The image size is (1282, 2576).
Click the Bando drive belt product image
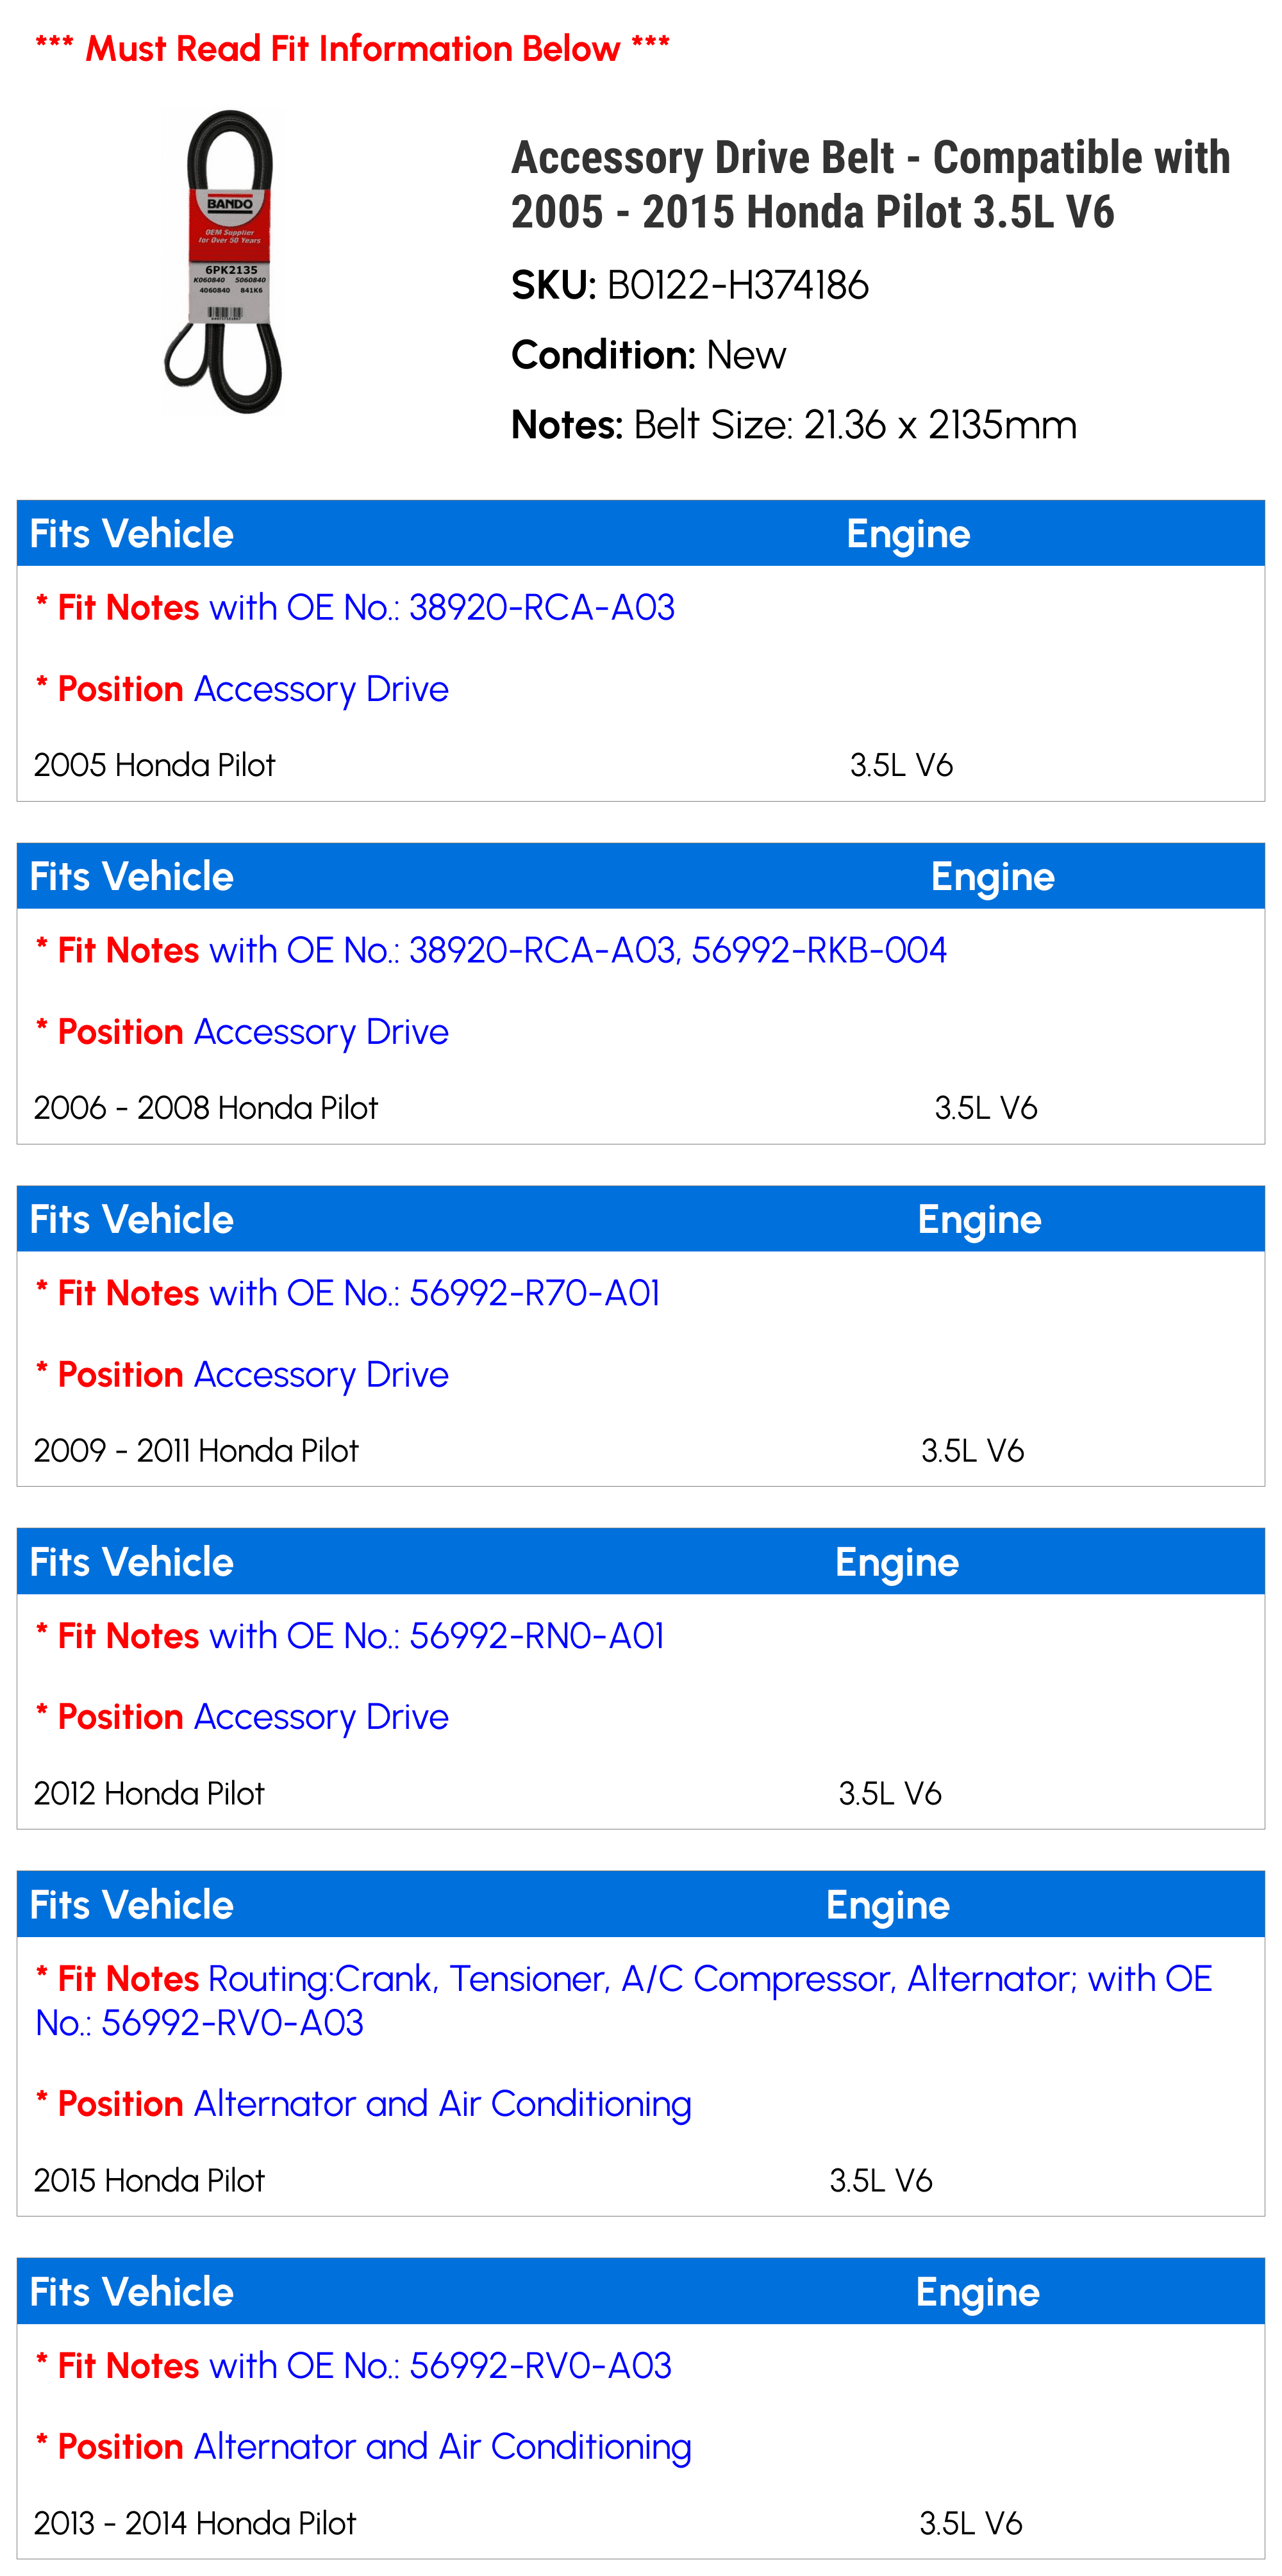pos(223,262)
